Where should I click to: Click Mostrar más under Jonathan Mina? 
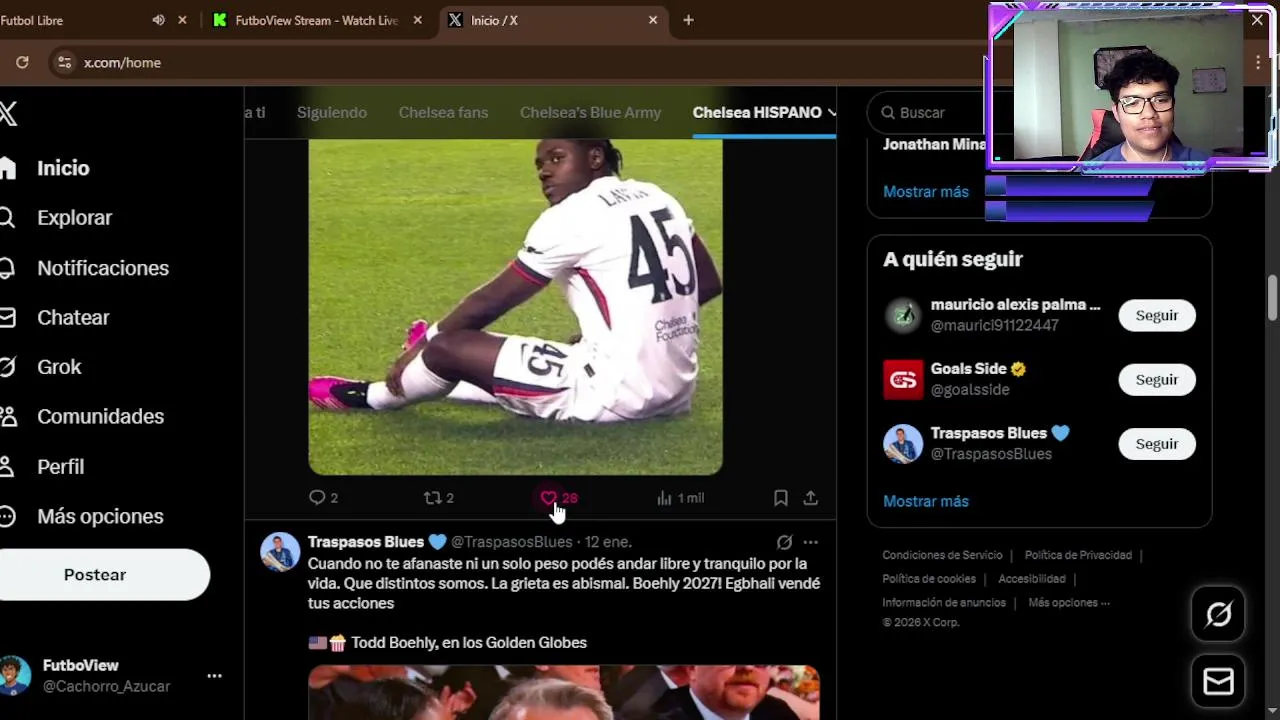(x=926, y=191)
